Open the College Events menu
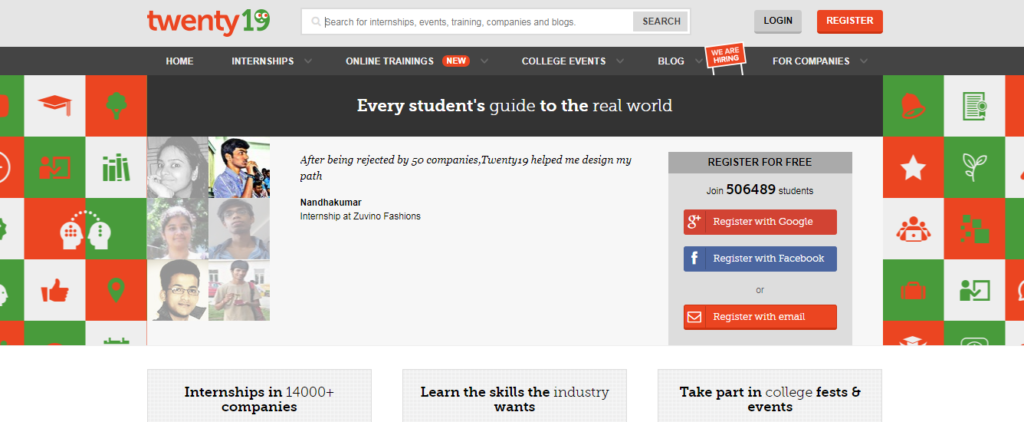 click(x=564, y=61)
